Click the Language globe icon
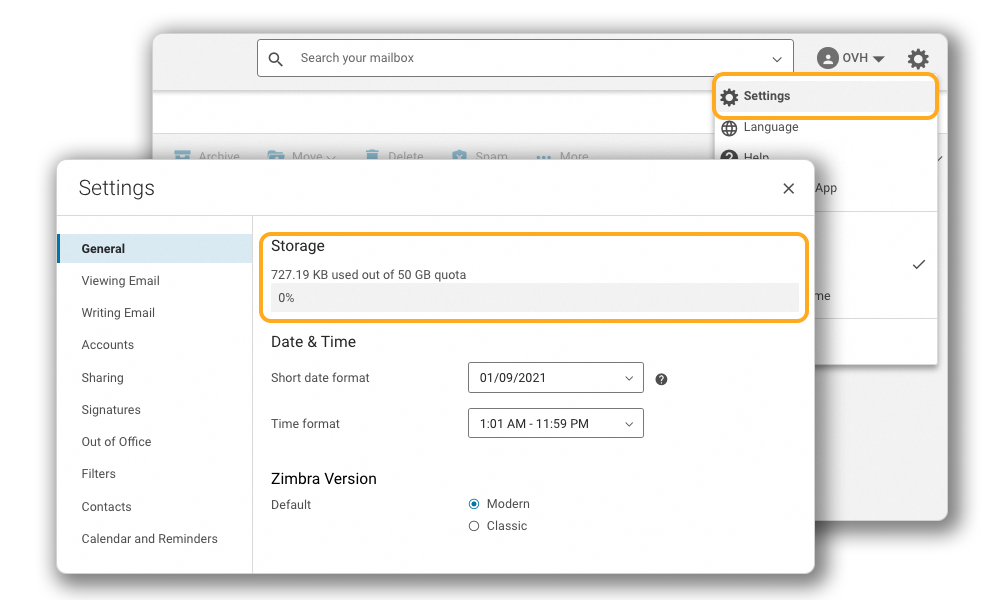 tap(729, 128)
